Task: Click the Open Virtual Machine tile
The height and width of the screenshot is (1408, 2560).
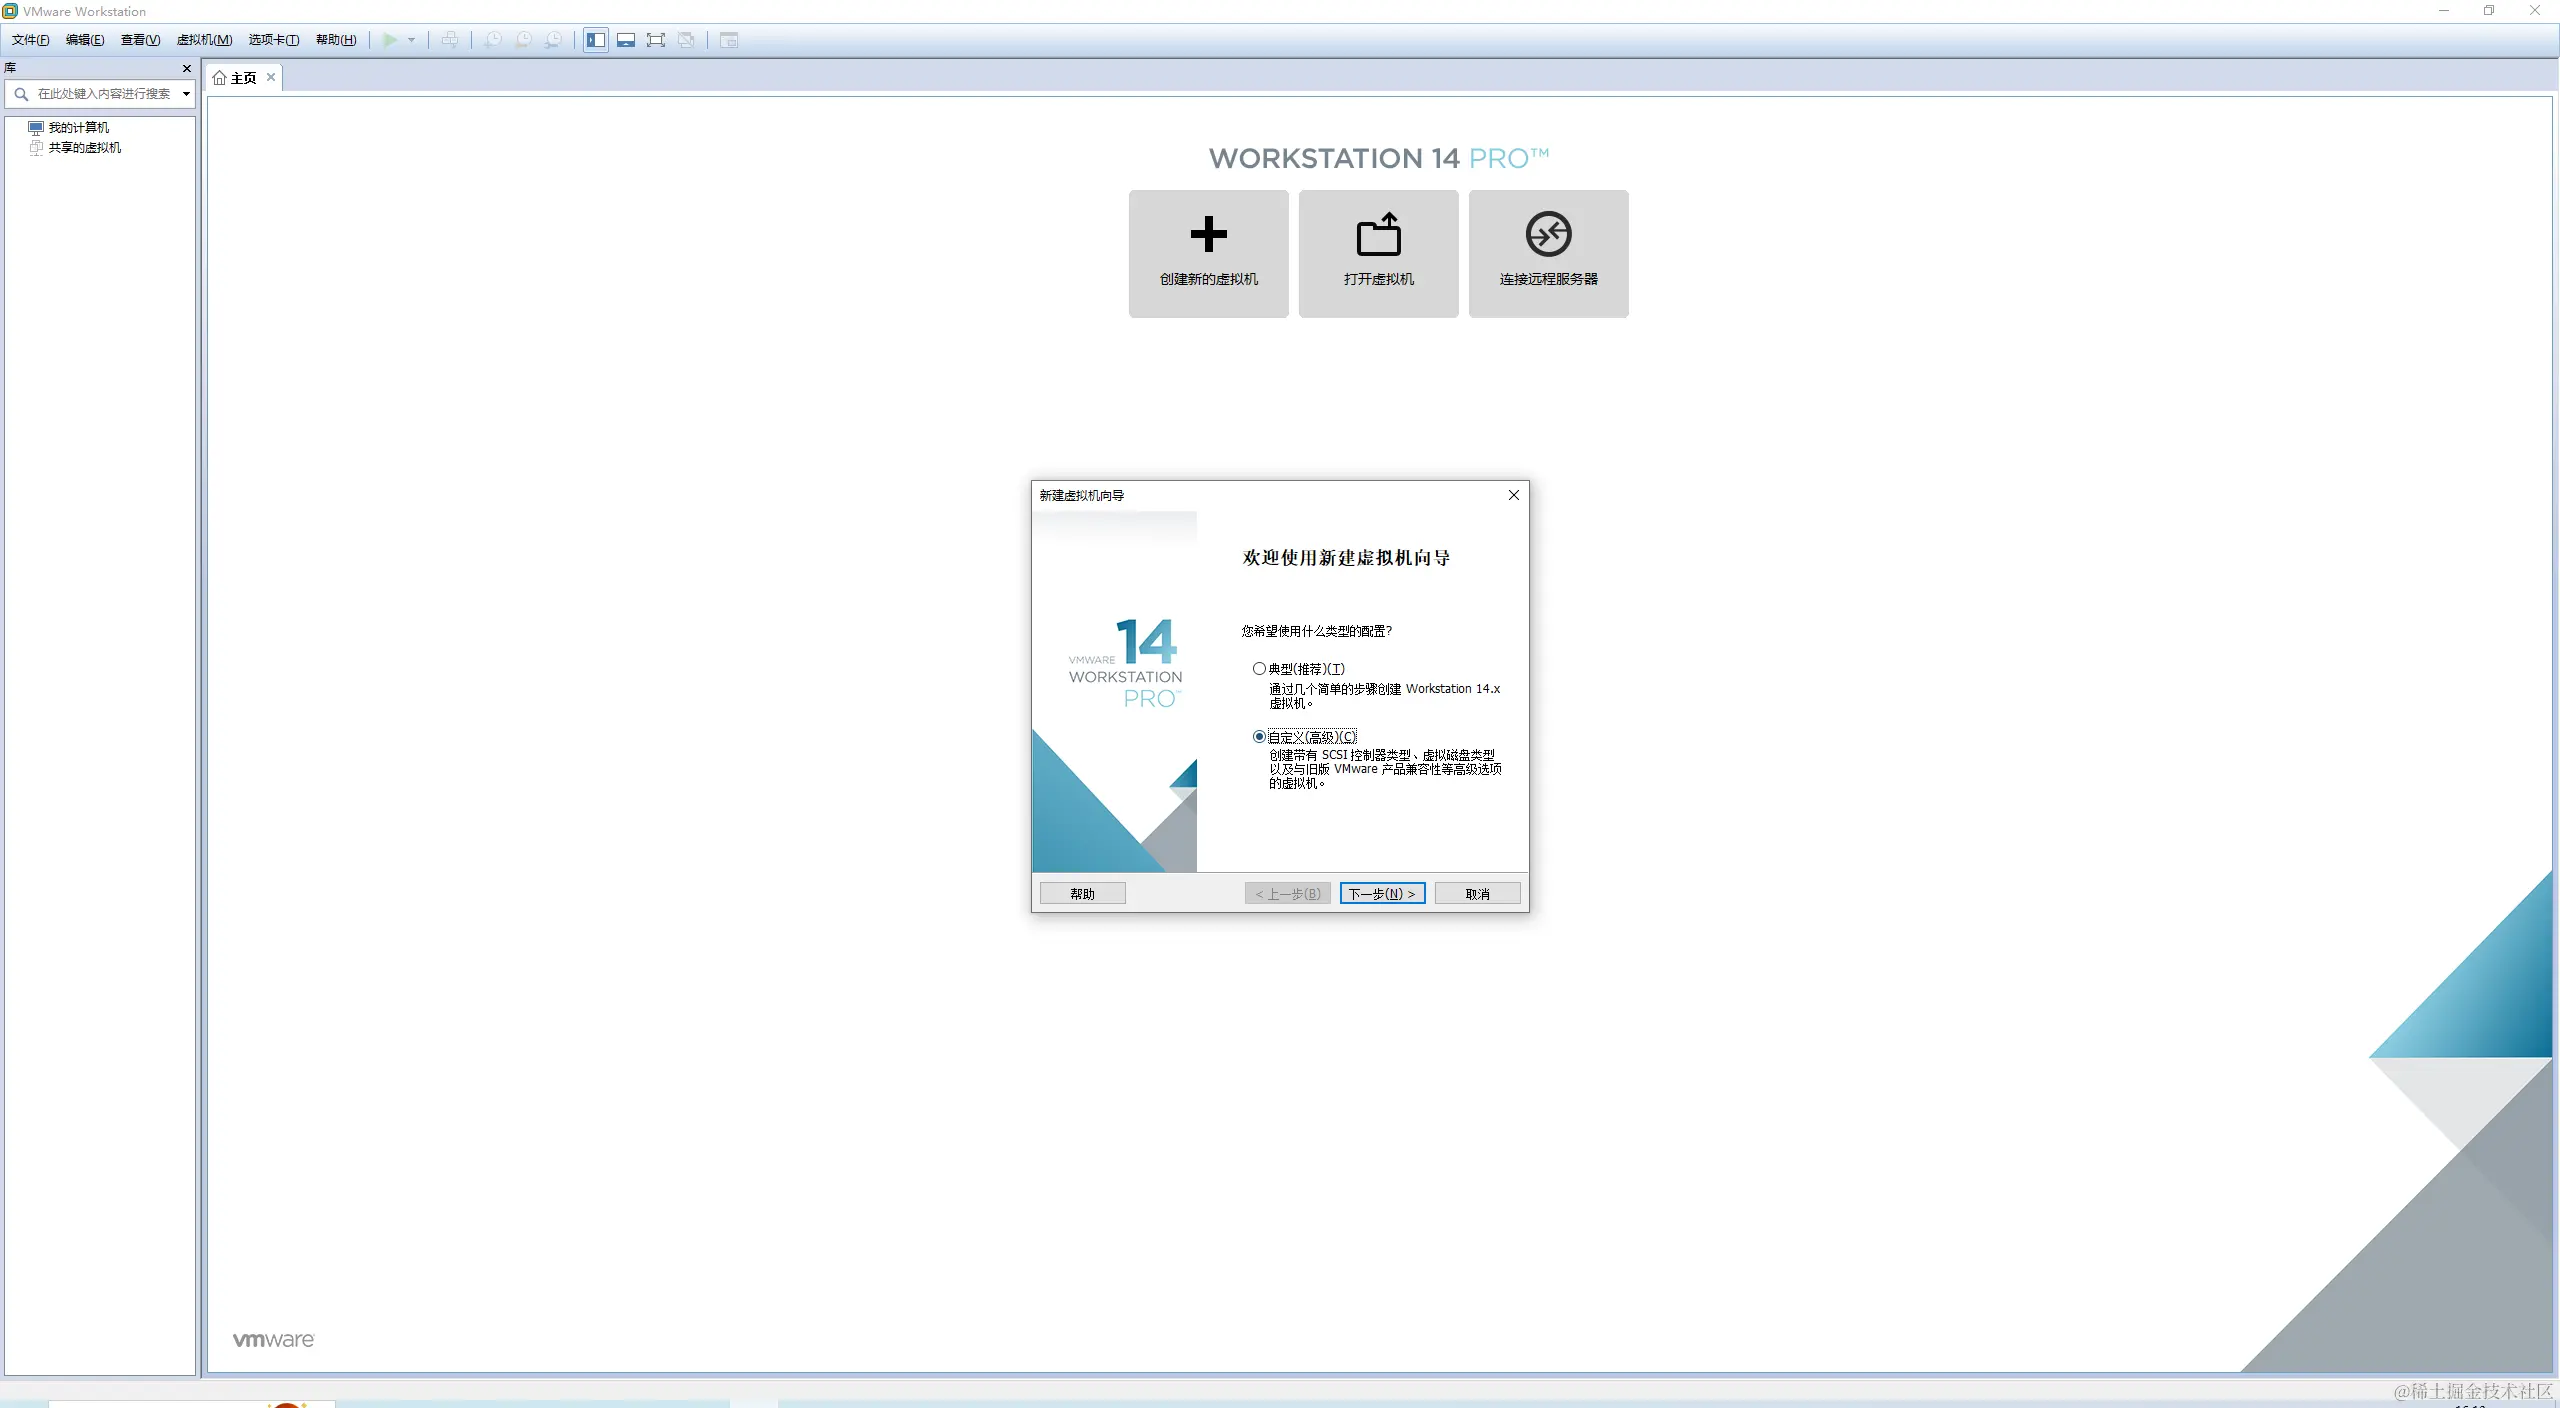Action: (x=1378, y=253)
